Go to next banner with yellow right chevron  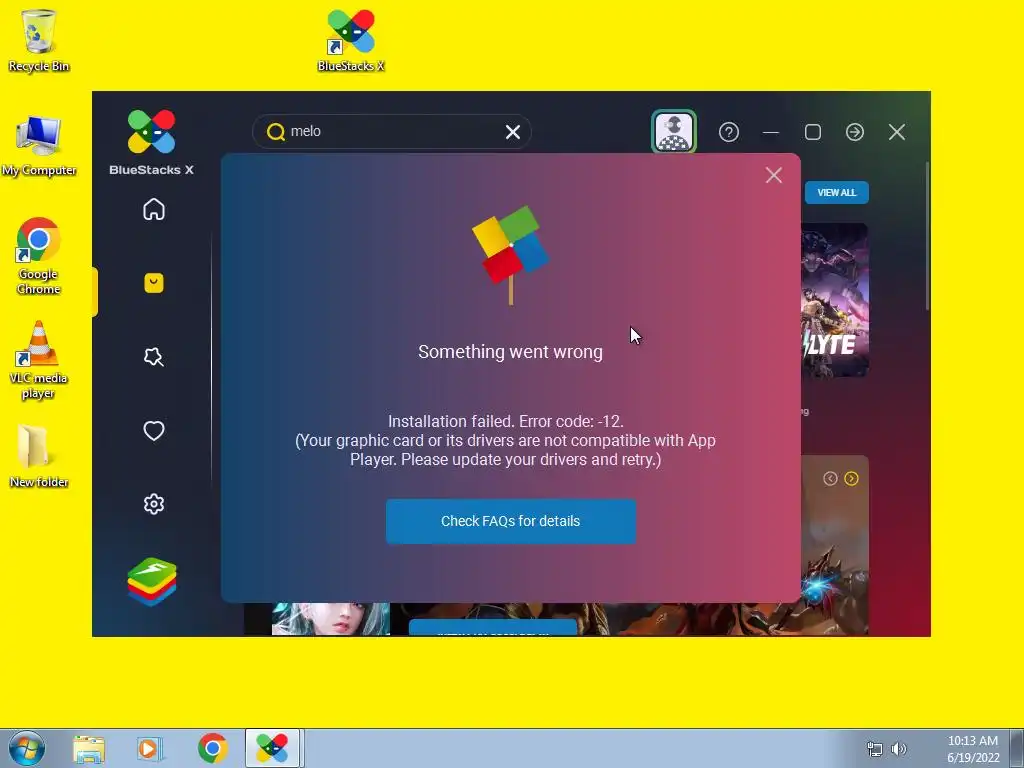click(x=852, y=479)
